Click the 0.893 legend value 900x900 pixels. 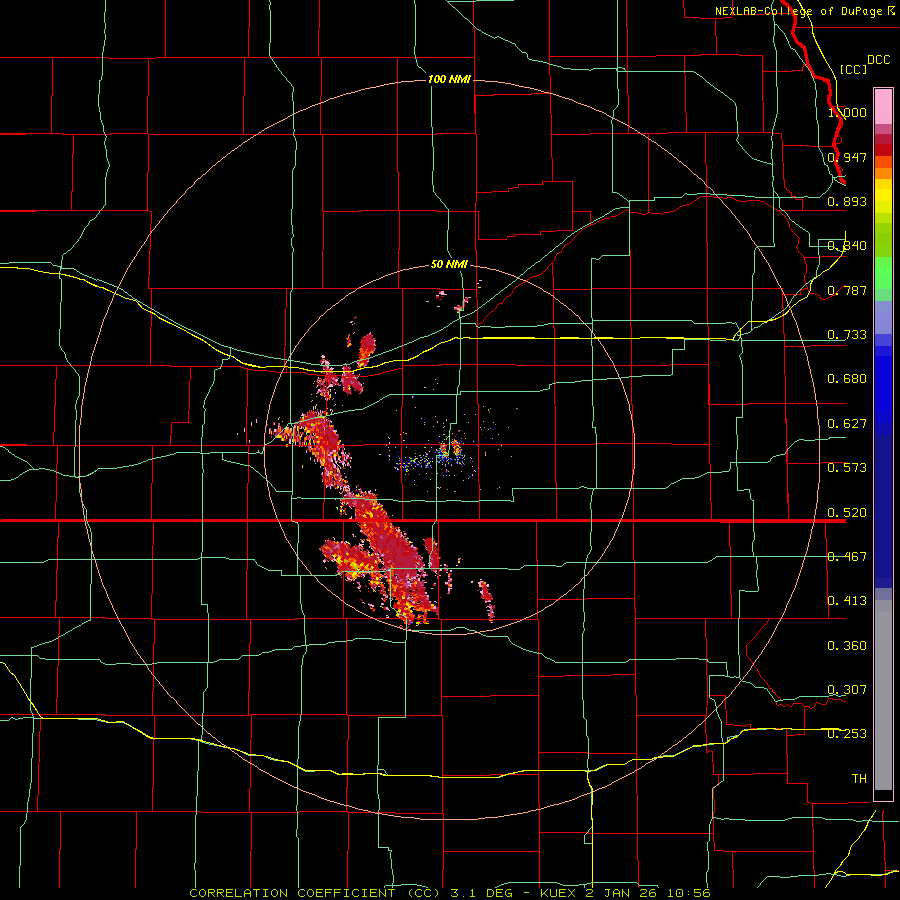847,201
